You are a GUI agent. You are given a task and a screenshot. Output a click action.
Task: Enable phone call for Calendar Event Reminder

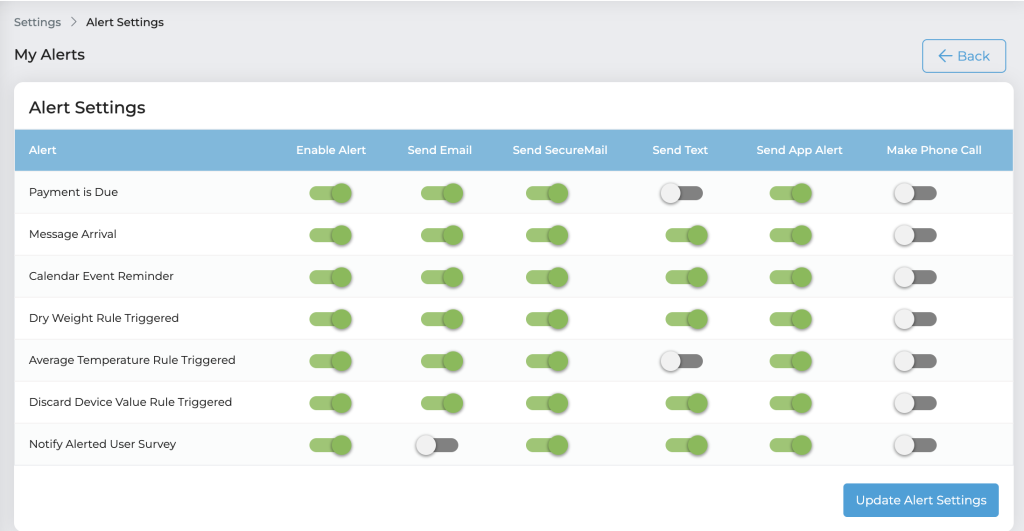pos(915,277)
